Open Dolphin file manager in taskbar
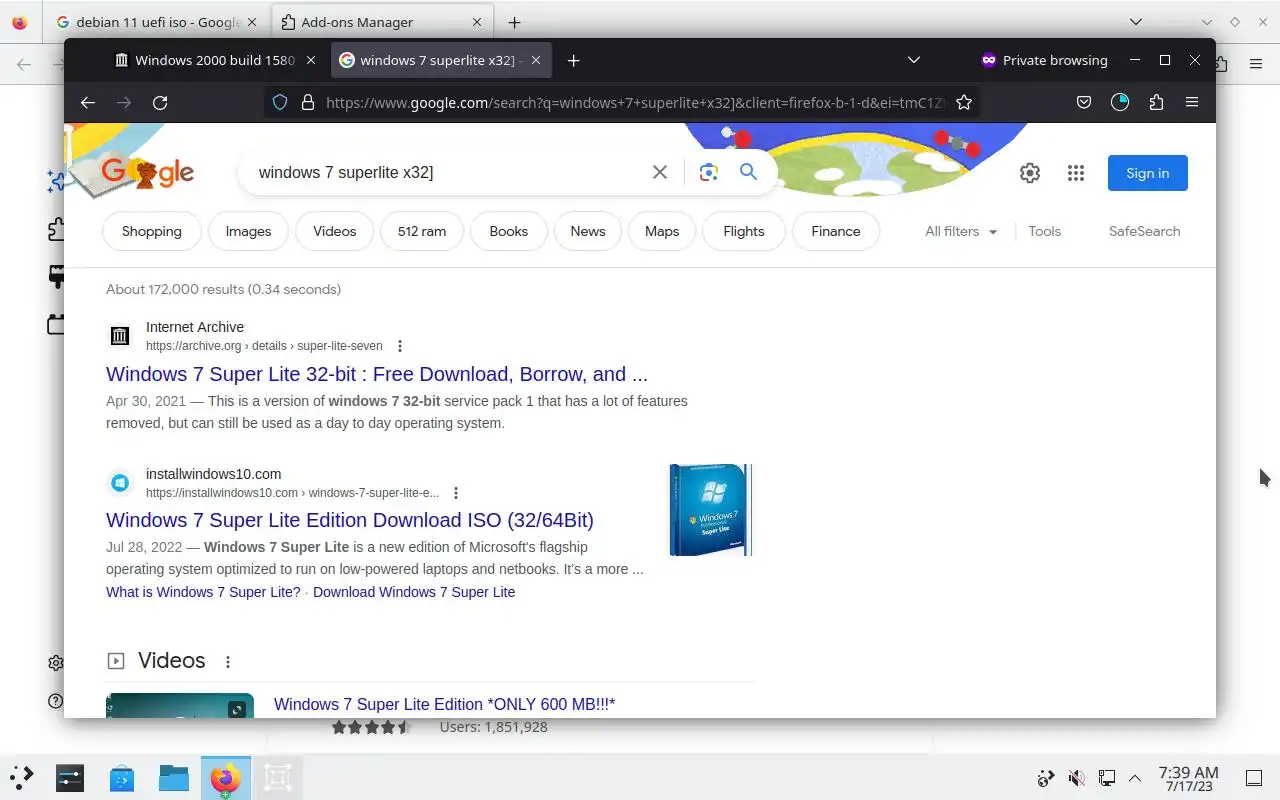1280x800 pixels. click(174, 777)
